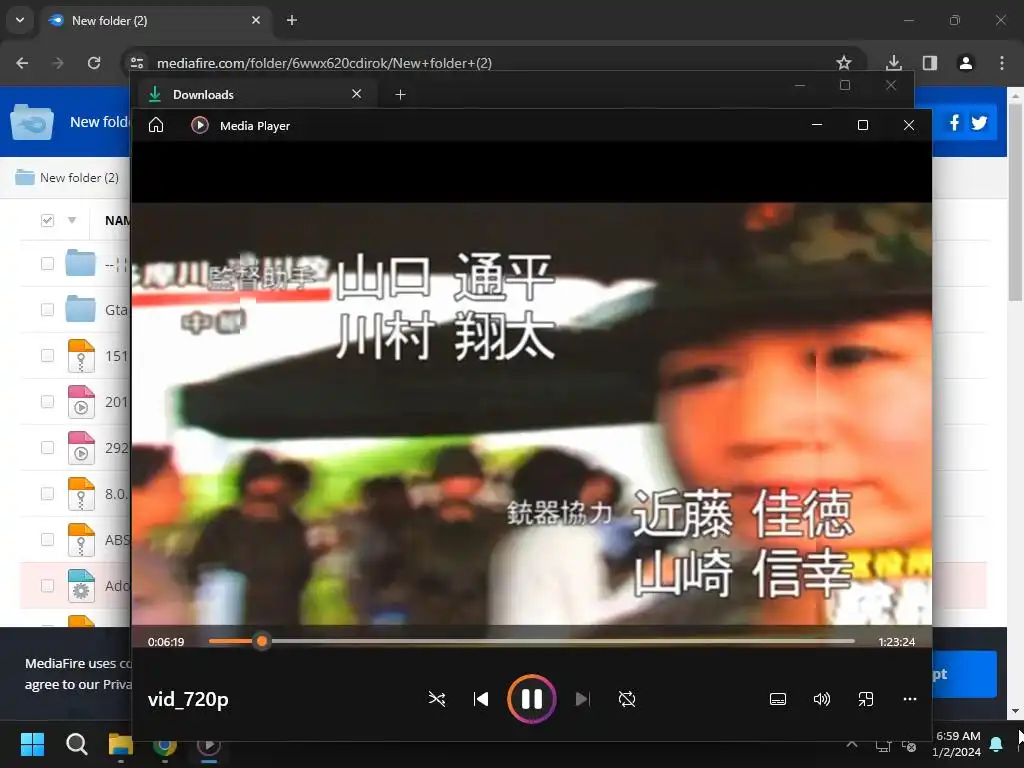This screenshot has width=1024, height=768.
Task: Bookmark this page with the star icon
Action: [x=844, y=63]
